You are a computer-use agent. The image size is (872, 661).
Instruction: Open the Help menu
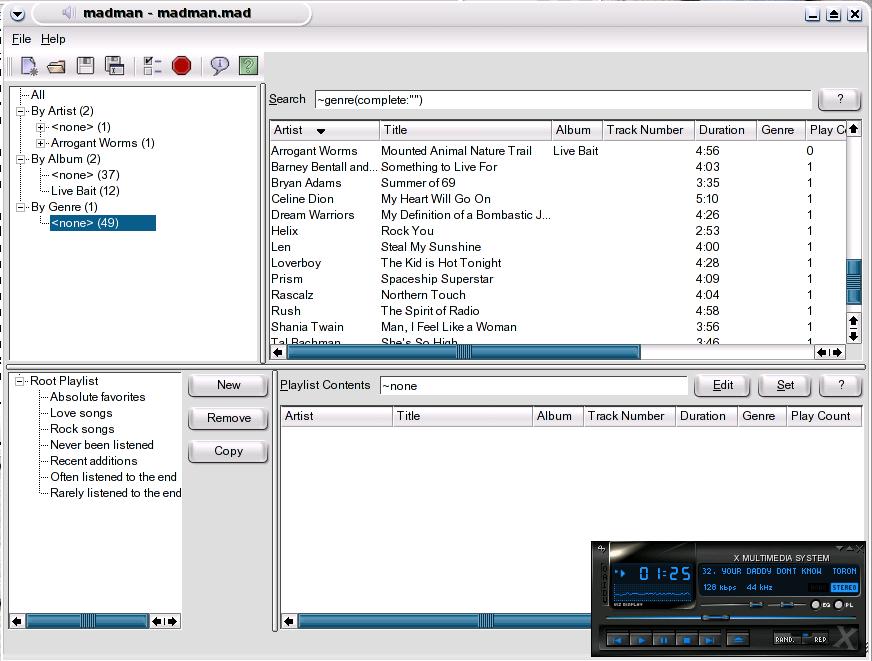53,39
